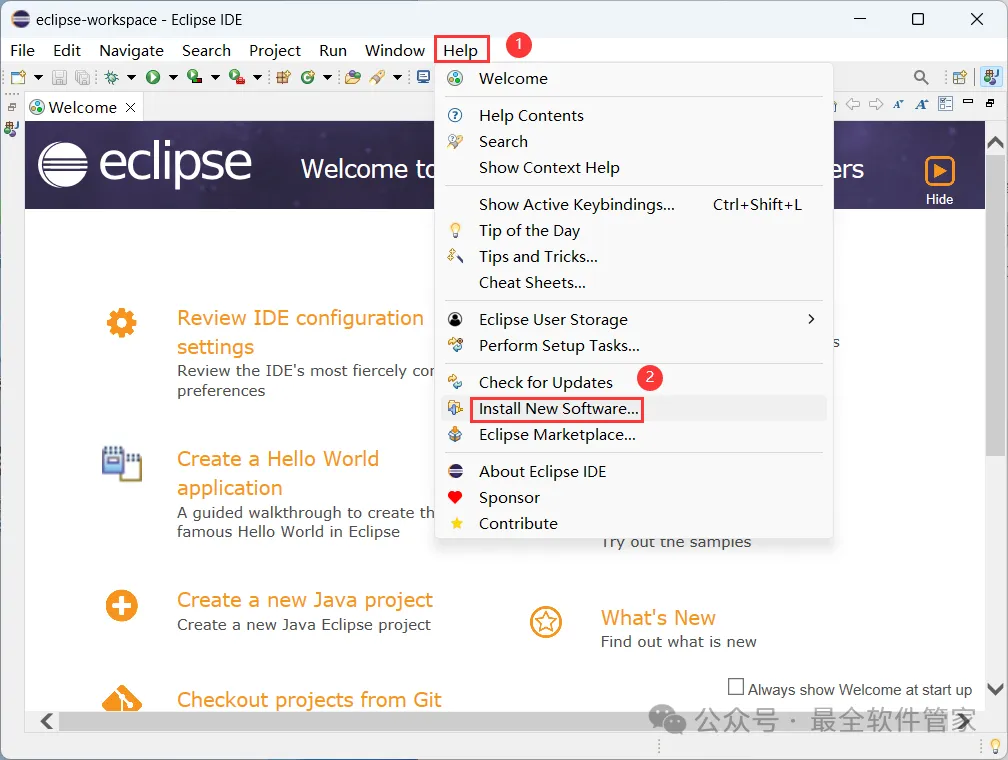Toggle Always show Welcome at start up checkbox

735,687
